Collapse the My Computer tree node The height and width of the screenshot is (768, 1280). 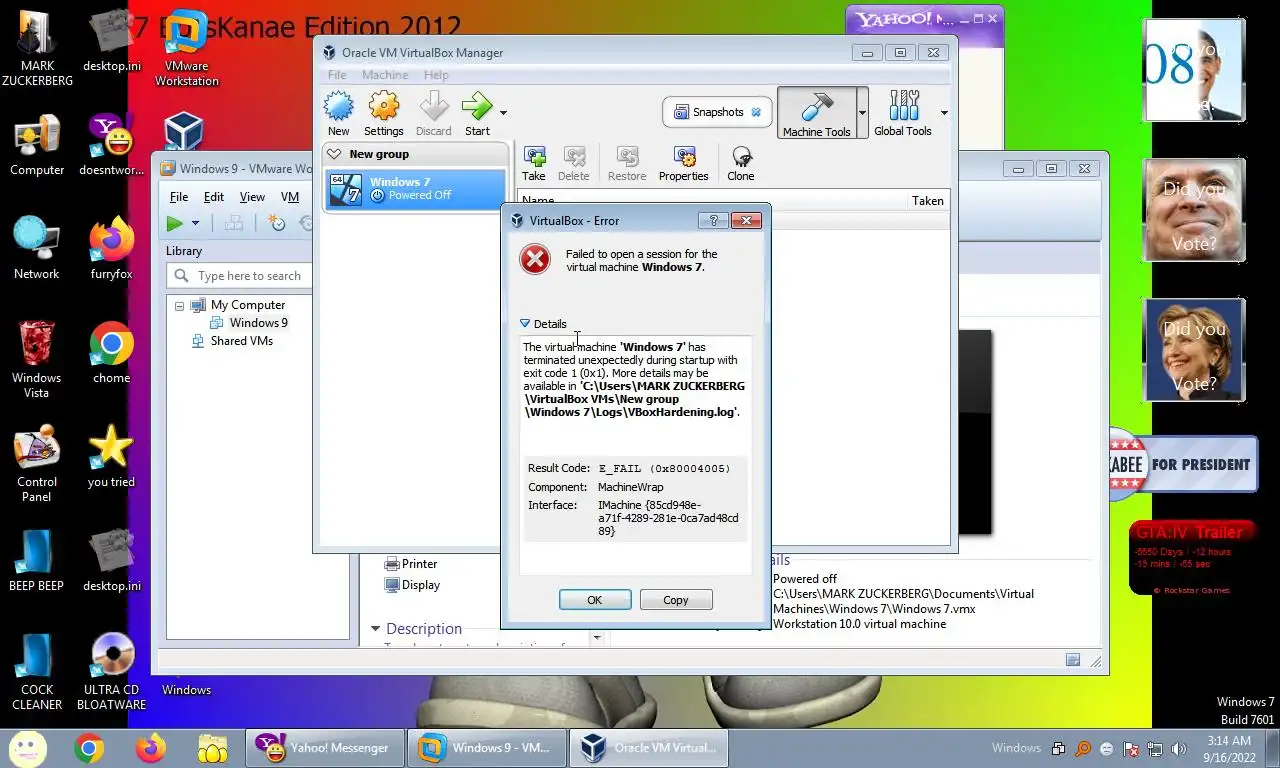tap(179, 305)
